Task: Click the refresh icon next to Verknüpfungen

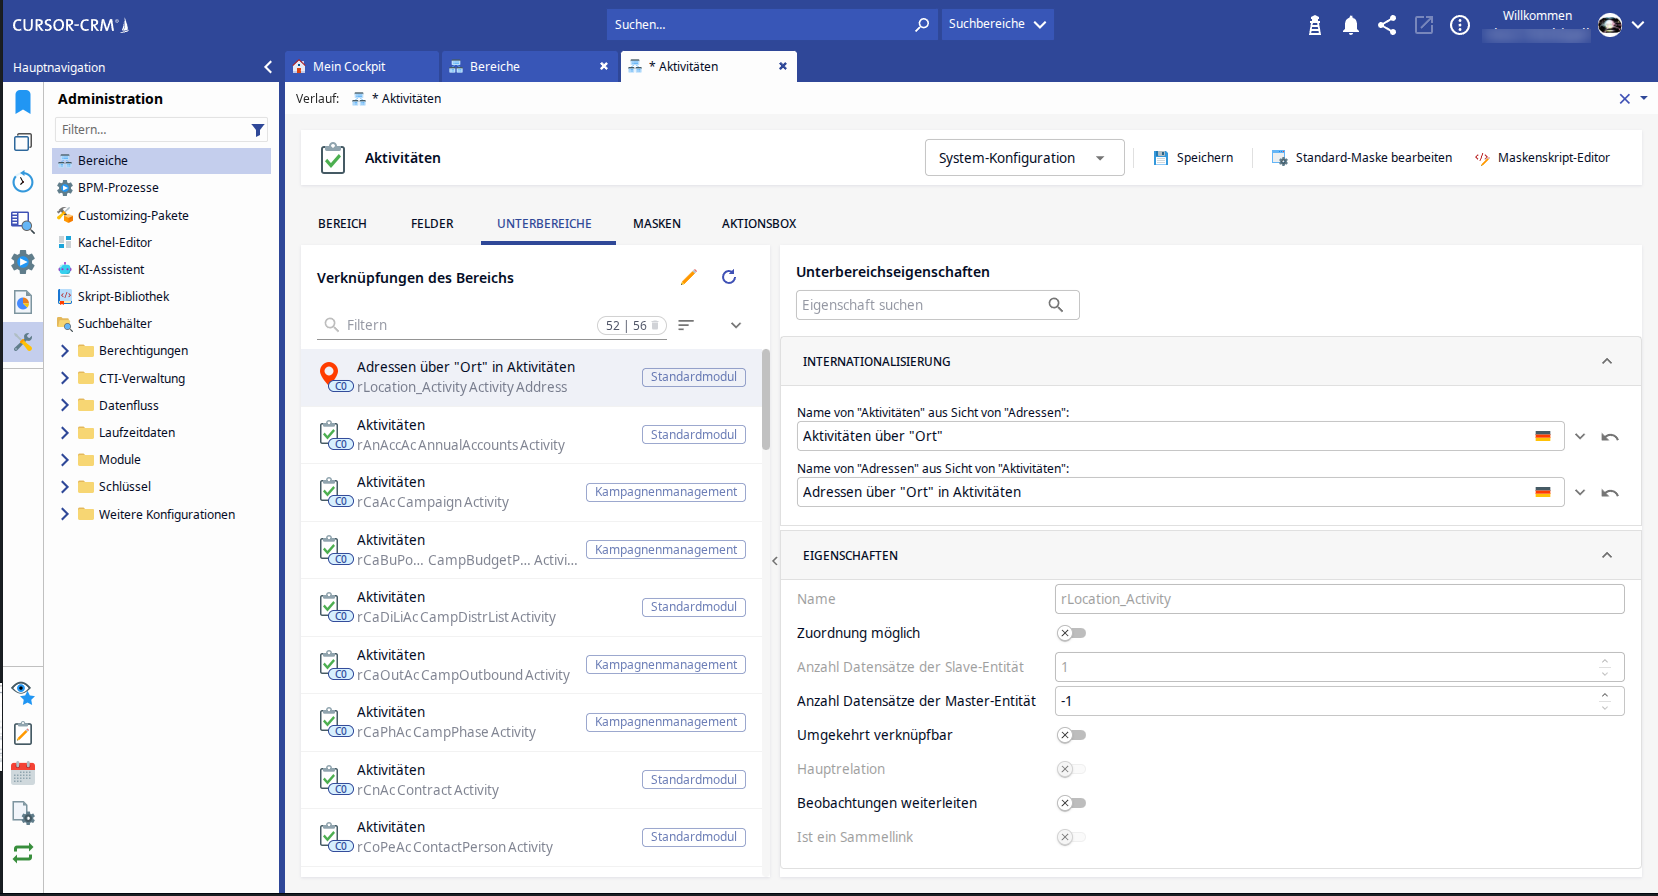Action: [x=729, y=277]
